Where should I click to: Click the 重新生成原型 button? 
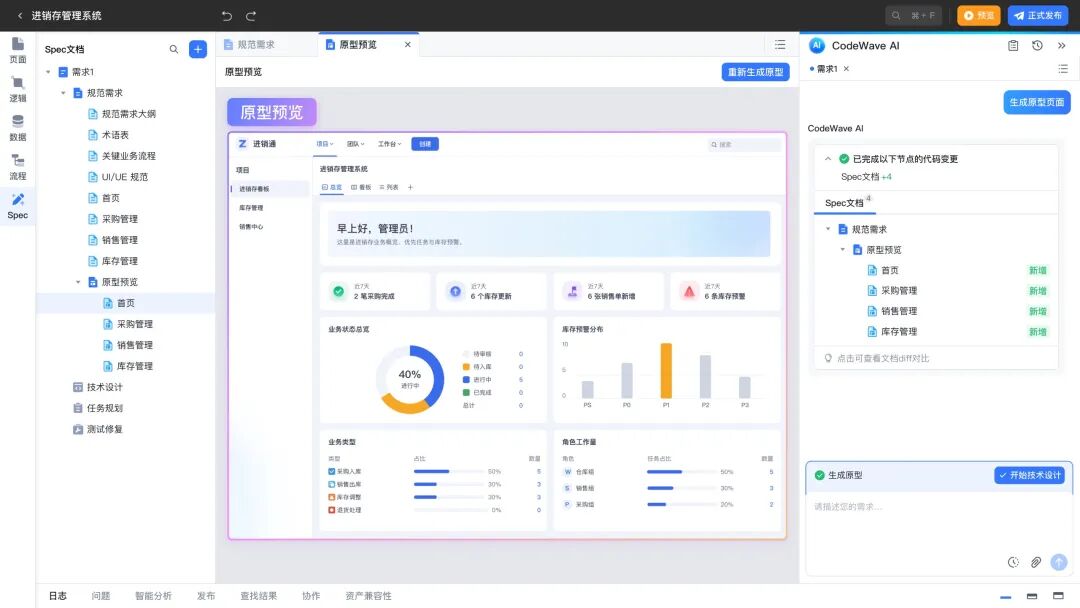pos(756,72)
